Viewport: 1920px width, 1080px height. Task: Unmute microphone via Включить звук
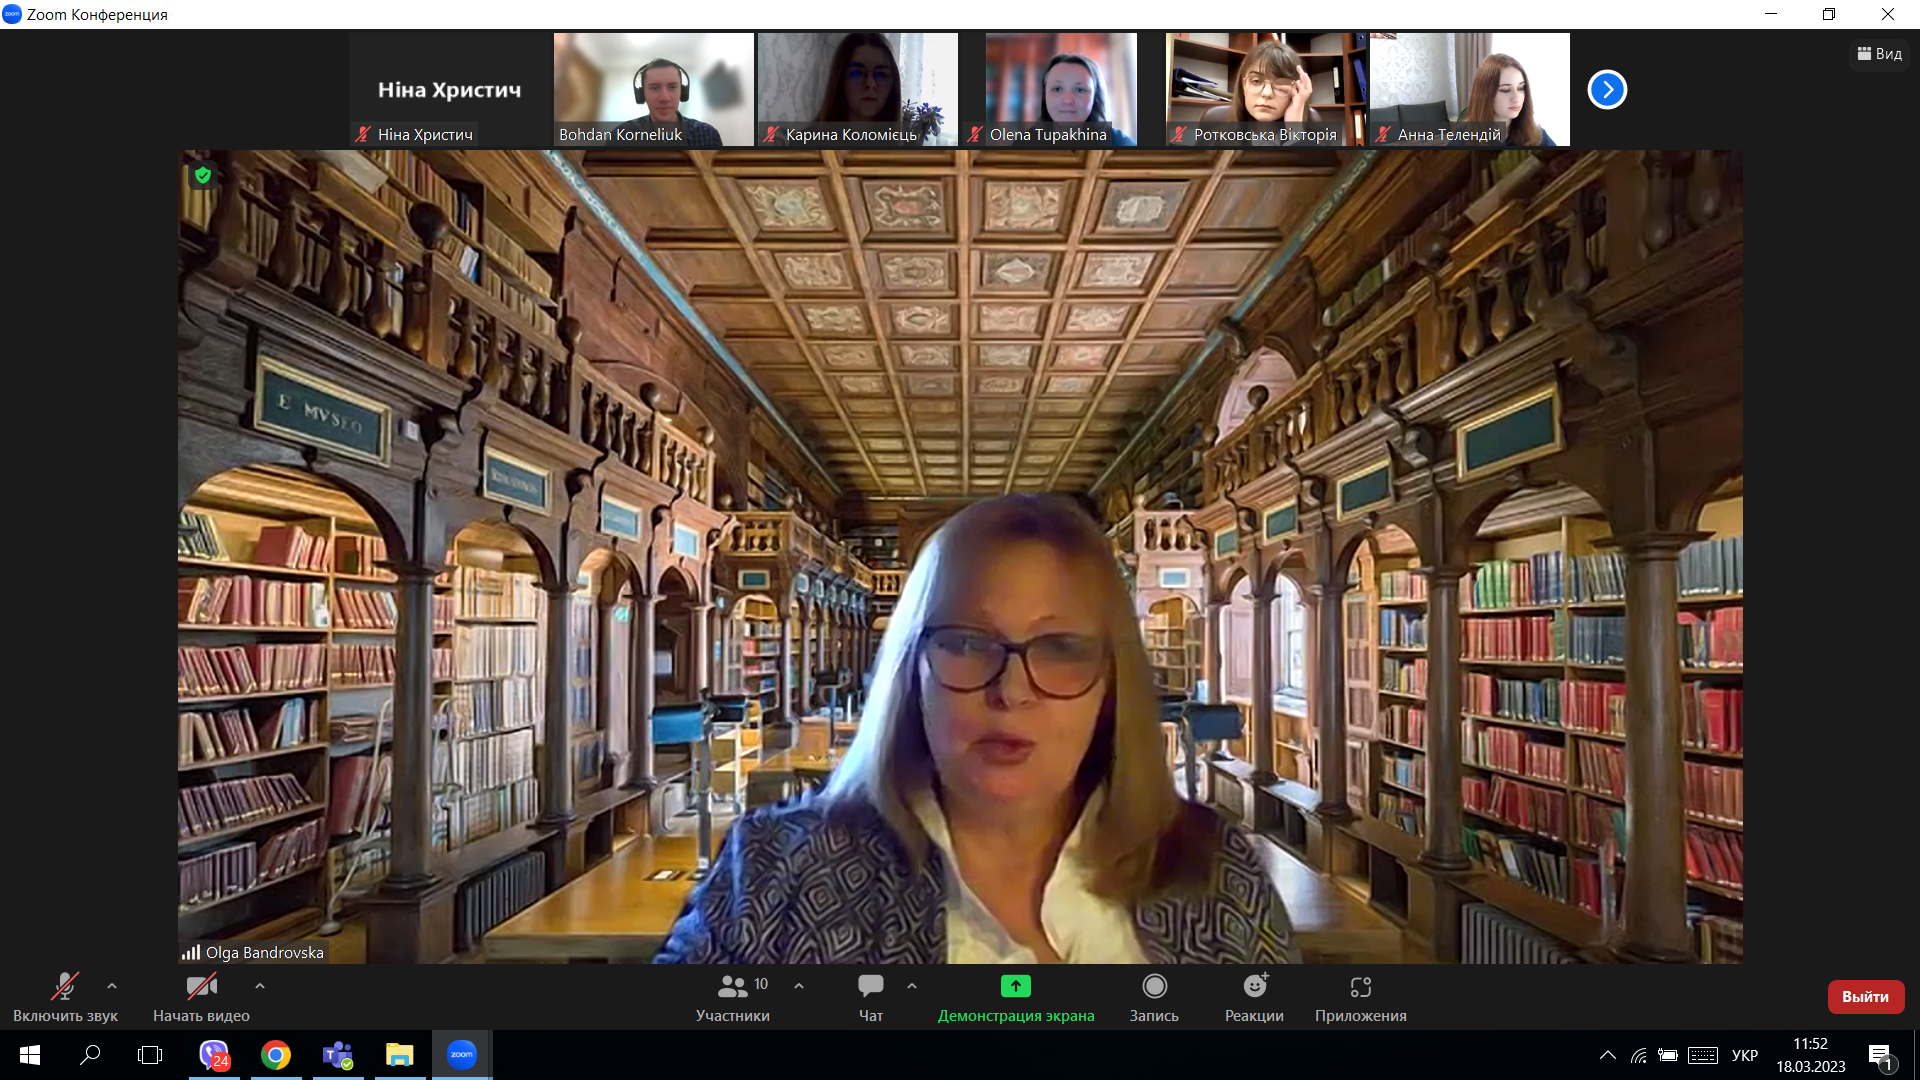[65, 998]
